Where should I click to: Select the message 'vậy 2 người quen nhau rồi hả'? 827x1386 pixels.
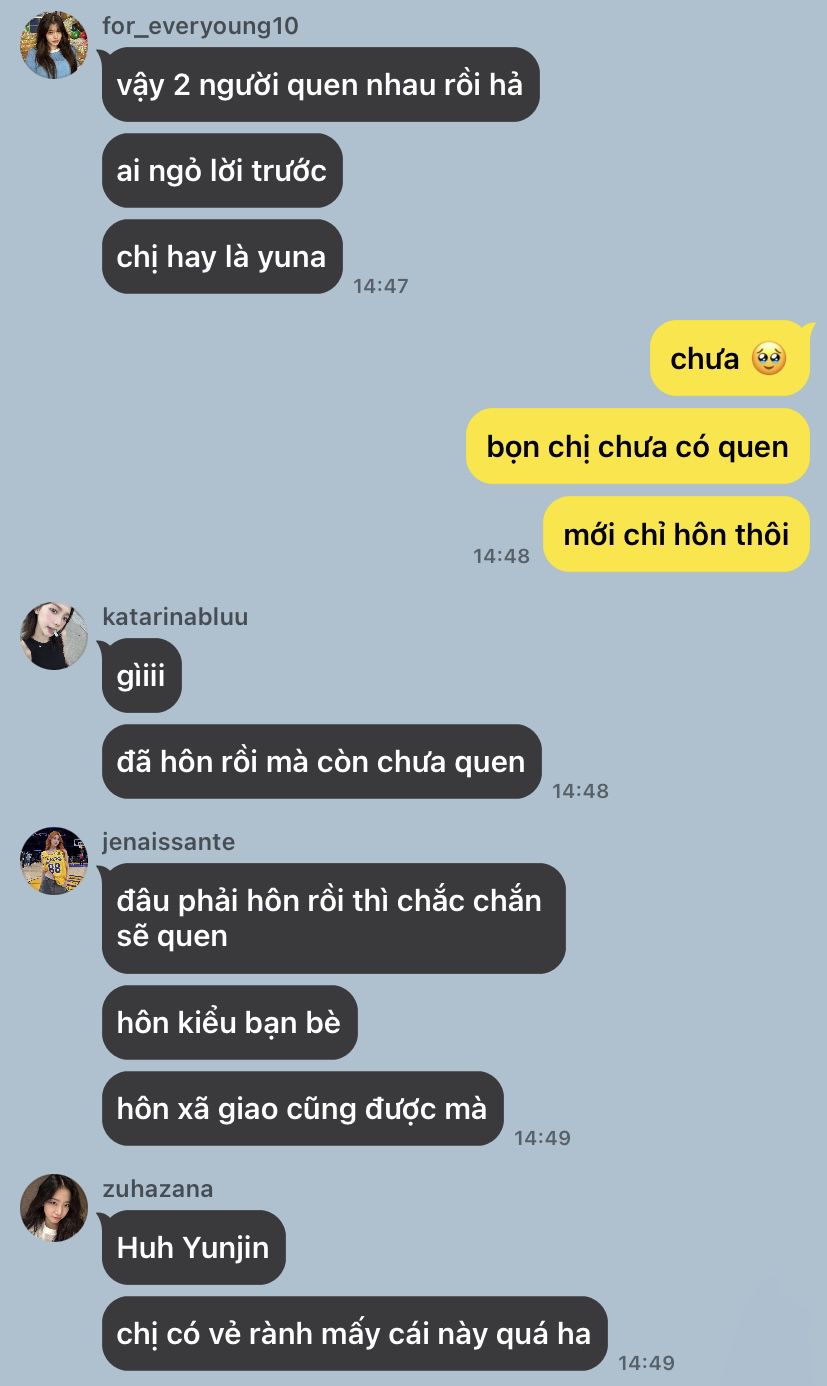click(321, 84)
